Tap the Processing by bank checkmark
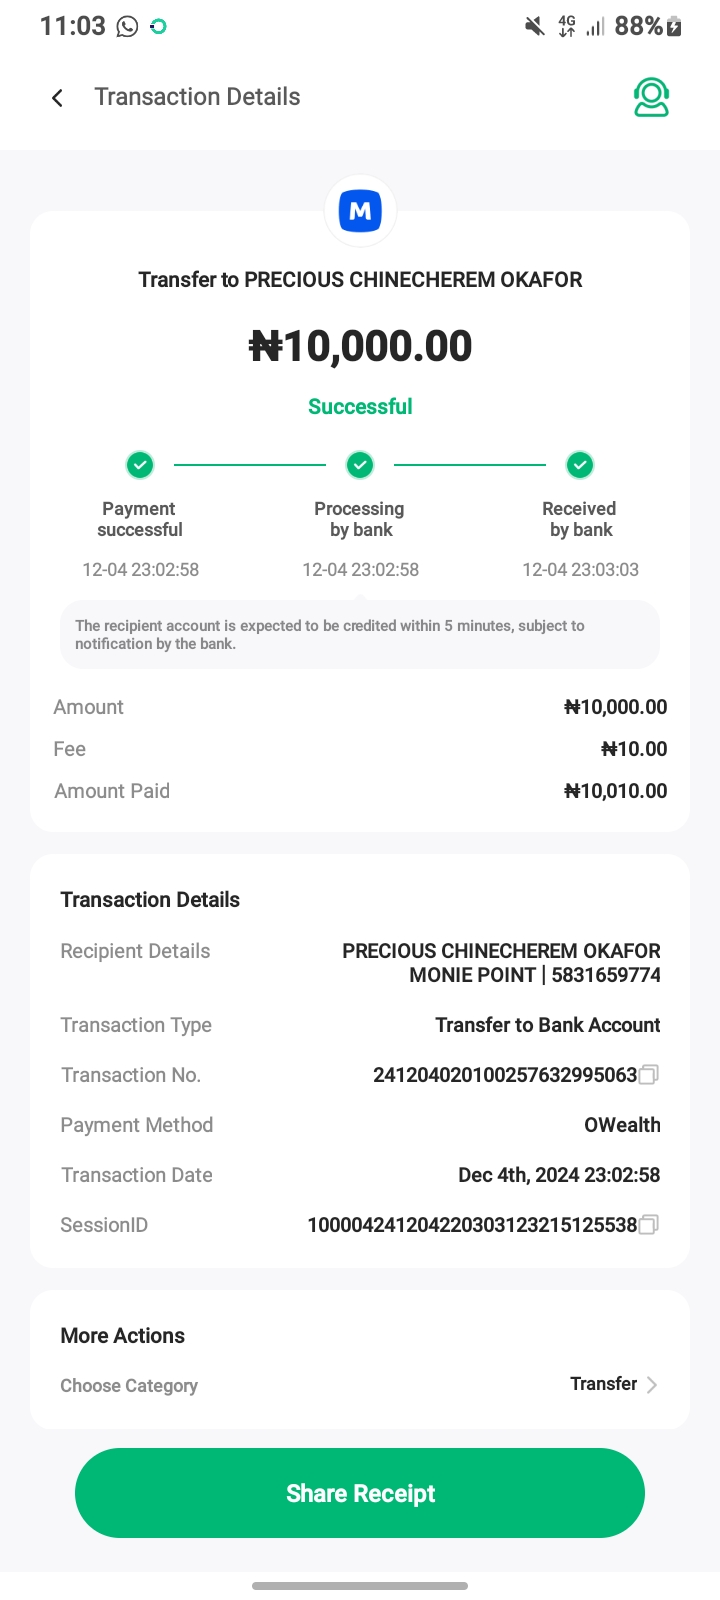The width and height of the screenshot is (720, 1600). (360, 465)
